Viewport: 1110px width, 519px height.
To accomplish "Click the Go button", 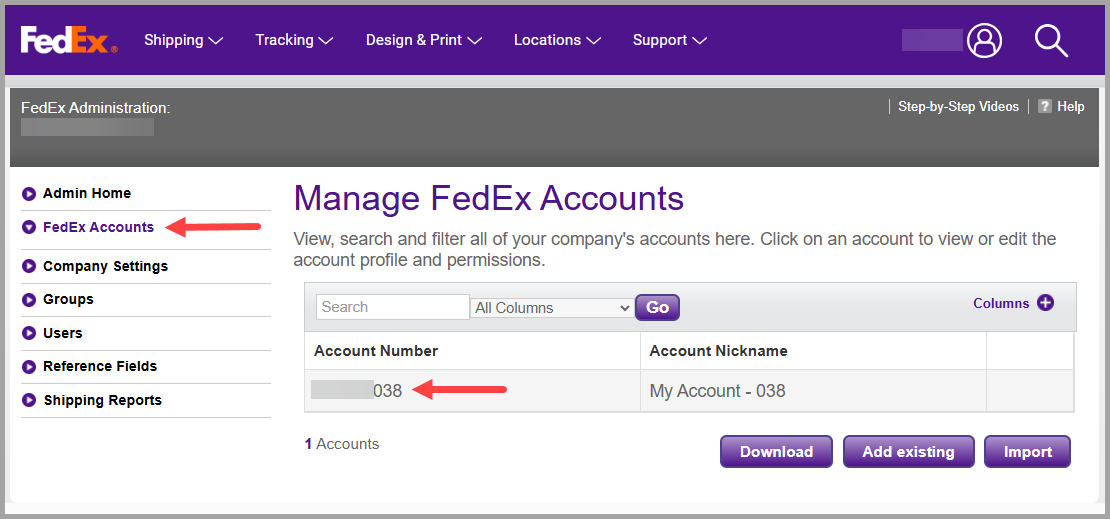I will pos(658,307).
